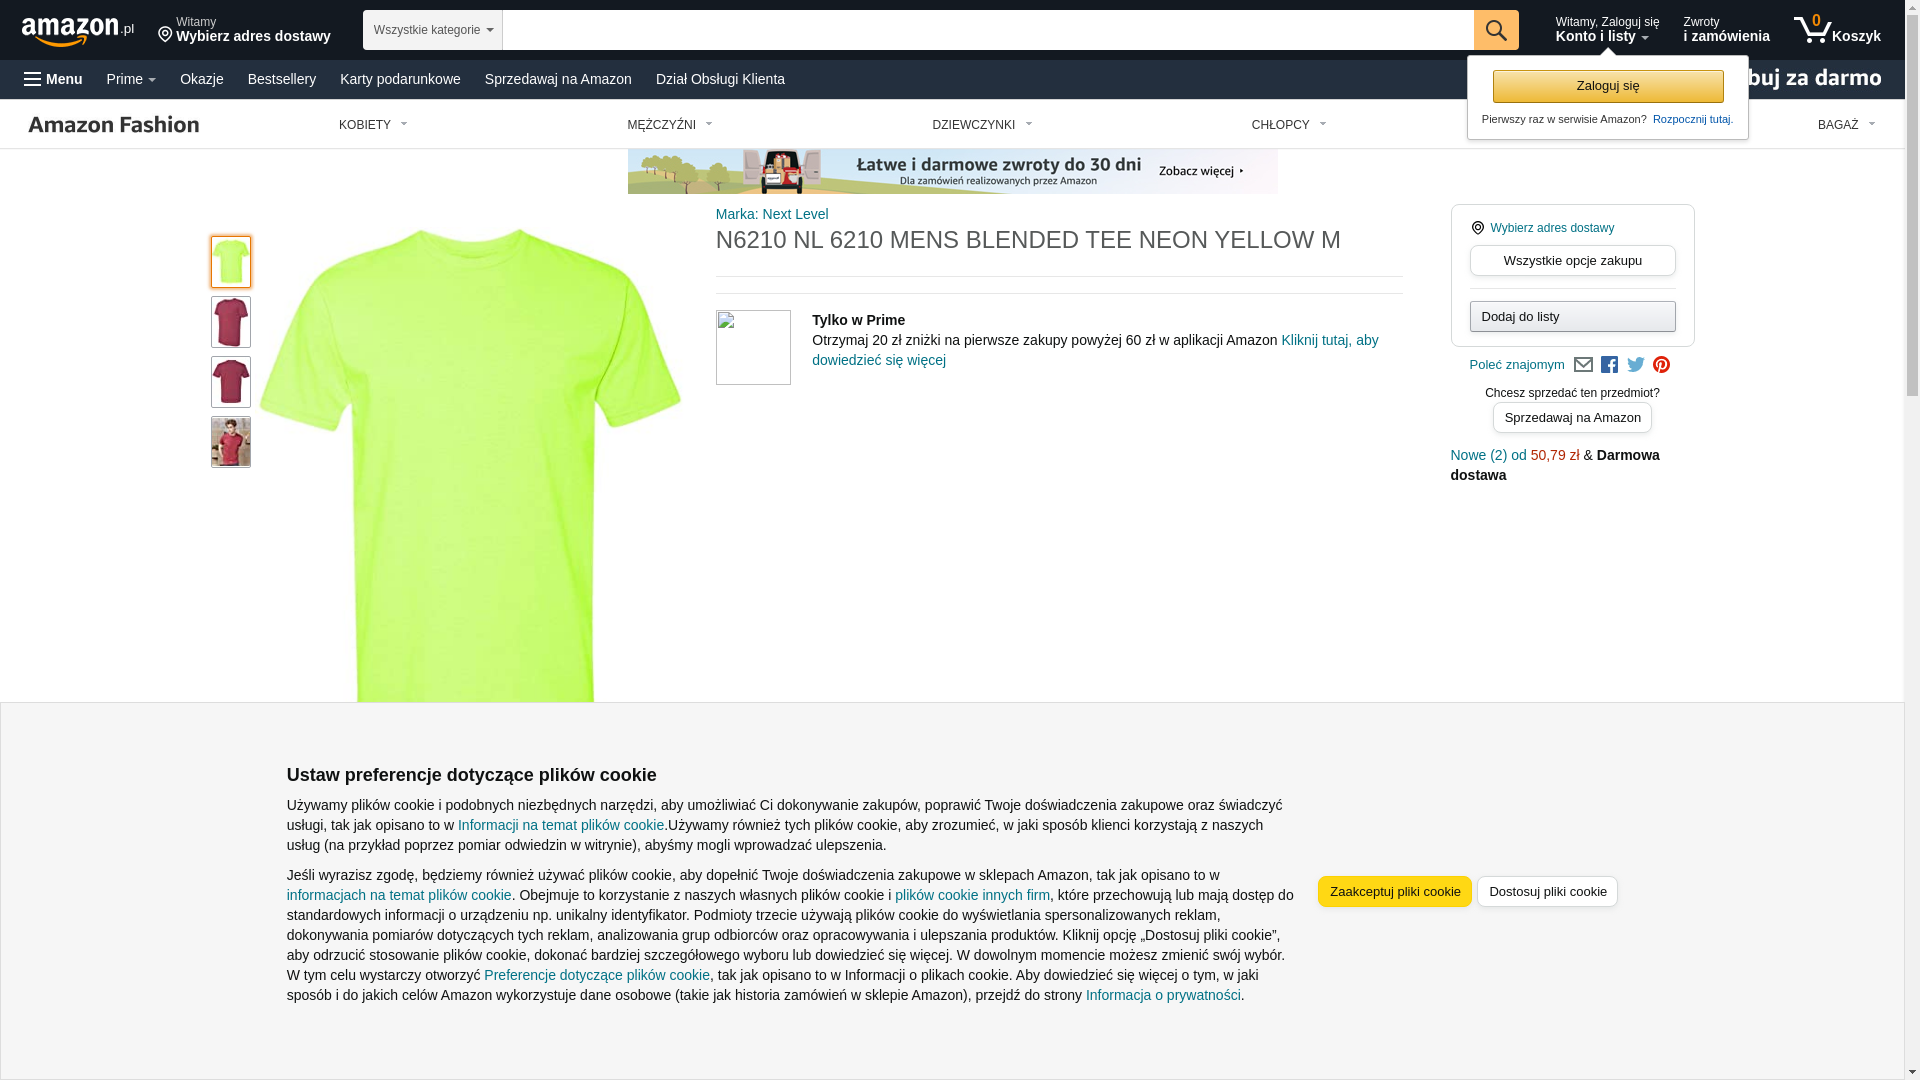Click Dostosuj pliki cookie button
Viewport: 1920px width, 1080px height.
point(1547,892)
